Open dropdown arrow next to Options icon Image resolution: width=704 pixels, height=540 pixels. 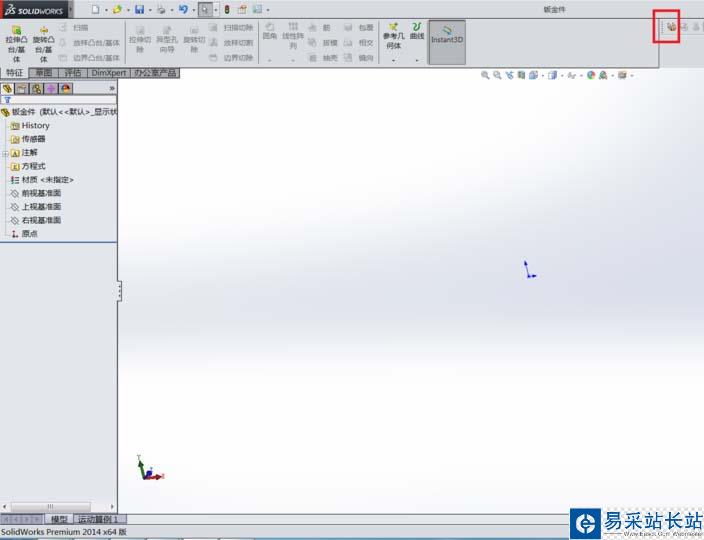tap(268, 10)
